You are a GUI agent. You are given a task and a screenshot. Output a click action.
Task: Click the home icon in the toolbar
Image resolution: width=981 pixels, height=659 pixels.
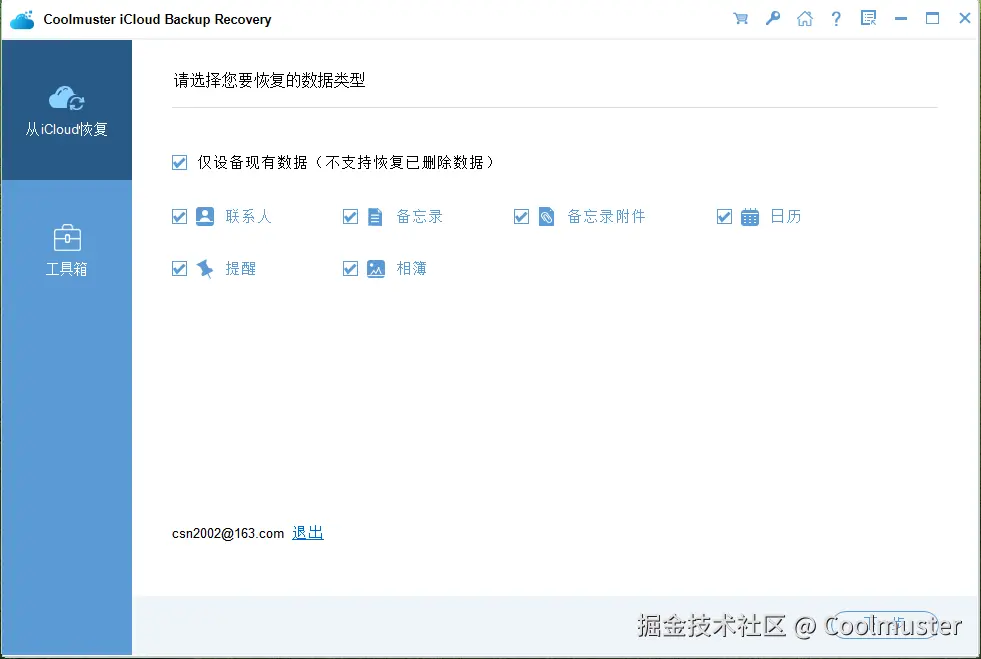[x=805, y=18]
